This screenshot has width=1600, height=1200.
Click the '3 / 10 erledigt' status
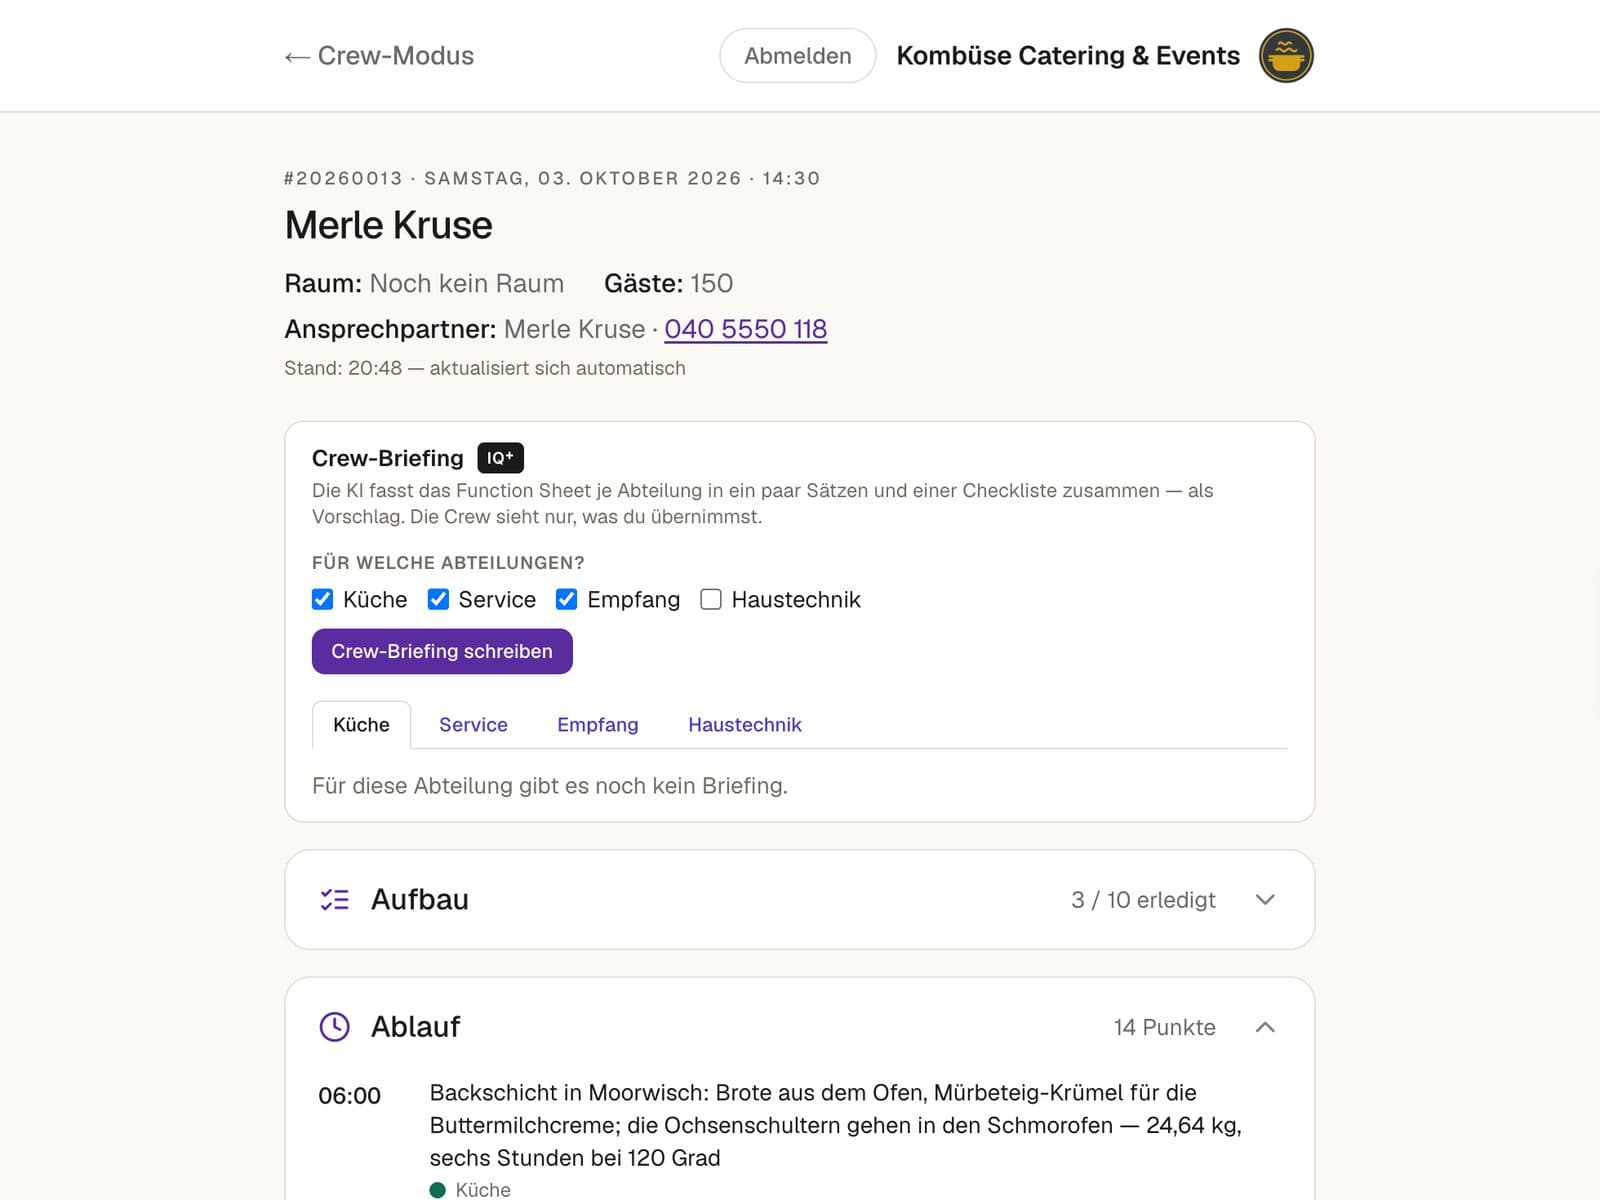pos(1143,900)
